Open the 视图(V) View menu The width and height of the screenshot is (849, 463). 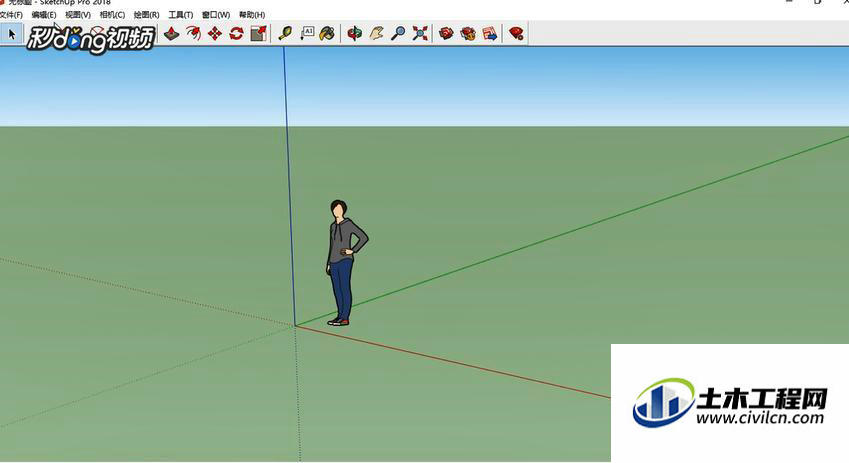click(78, 15)
